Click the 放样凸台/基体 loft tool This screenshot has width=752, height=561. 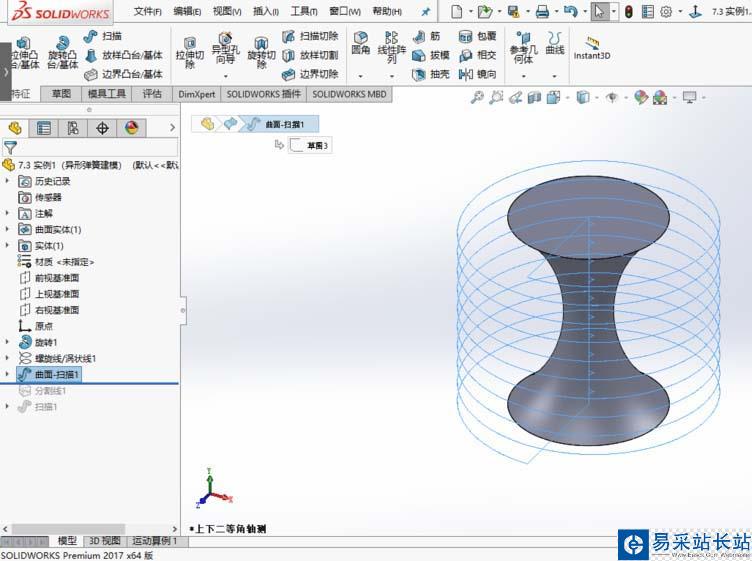point(124,55)
